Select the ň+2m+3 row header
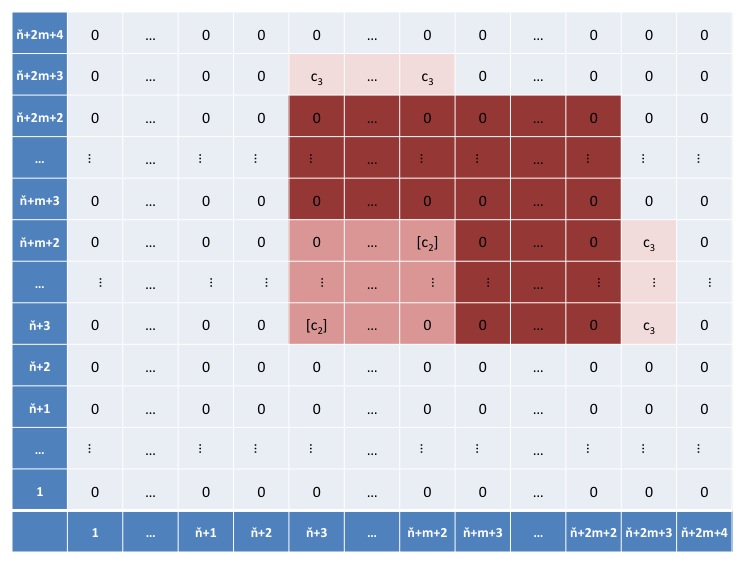The image size is (744, 564). pos(39,76)
